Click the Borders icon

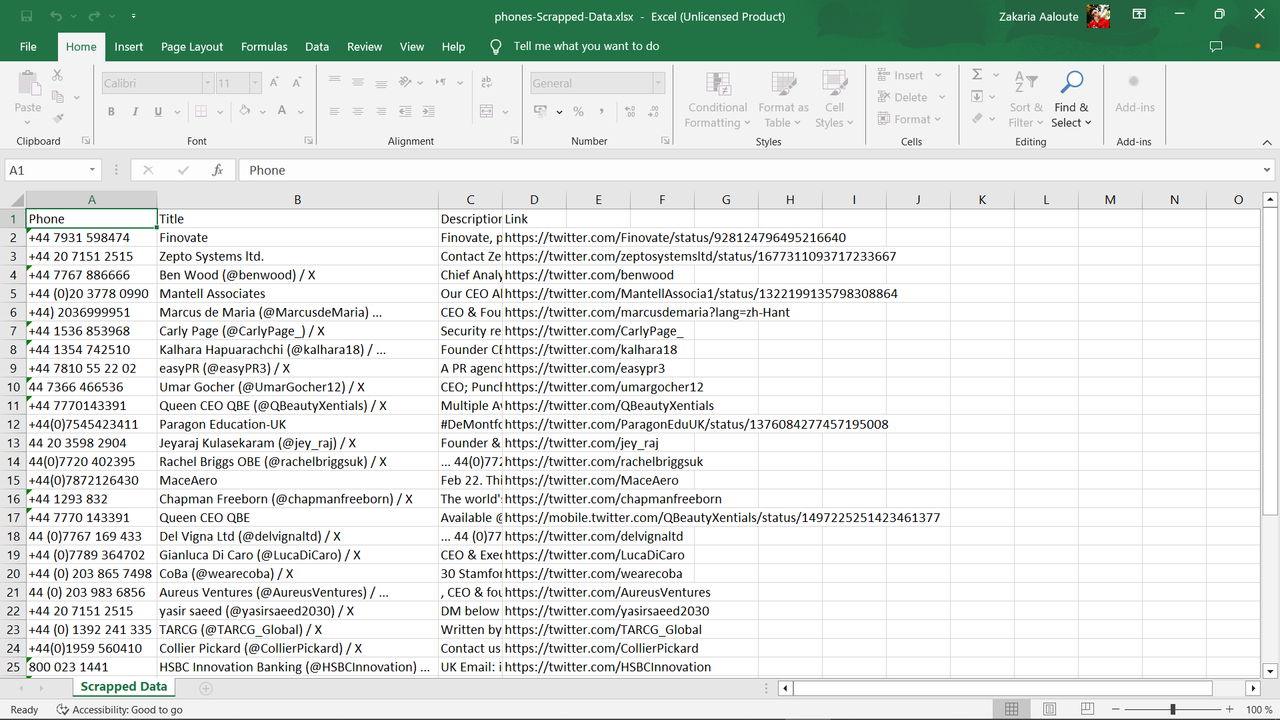coord(201,111)
